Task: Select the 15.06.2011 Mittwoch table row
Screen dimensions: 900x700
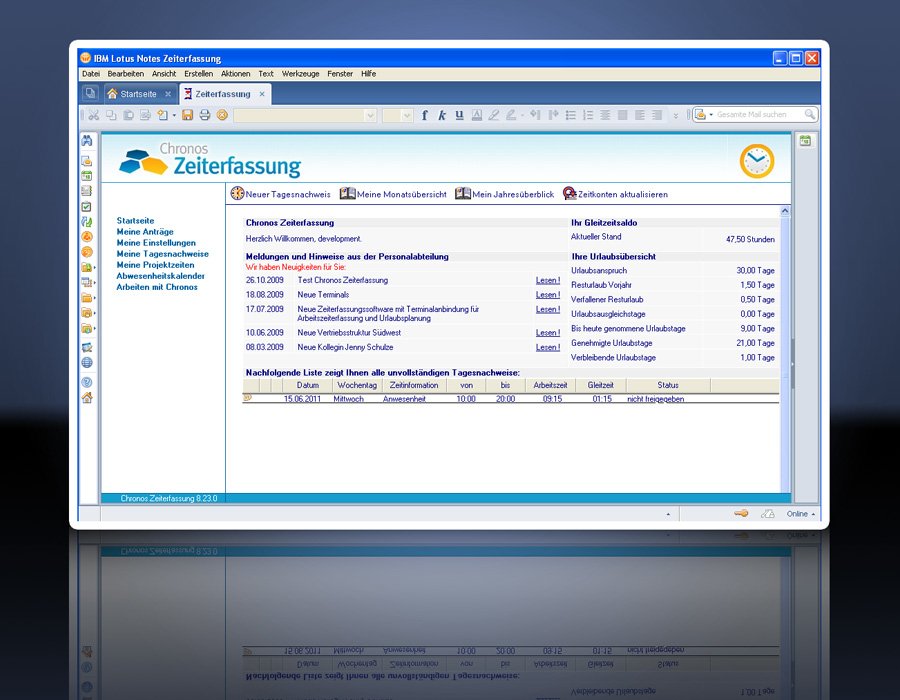Action: [x=511, y=399]
